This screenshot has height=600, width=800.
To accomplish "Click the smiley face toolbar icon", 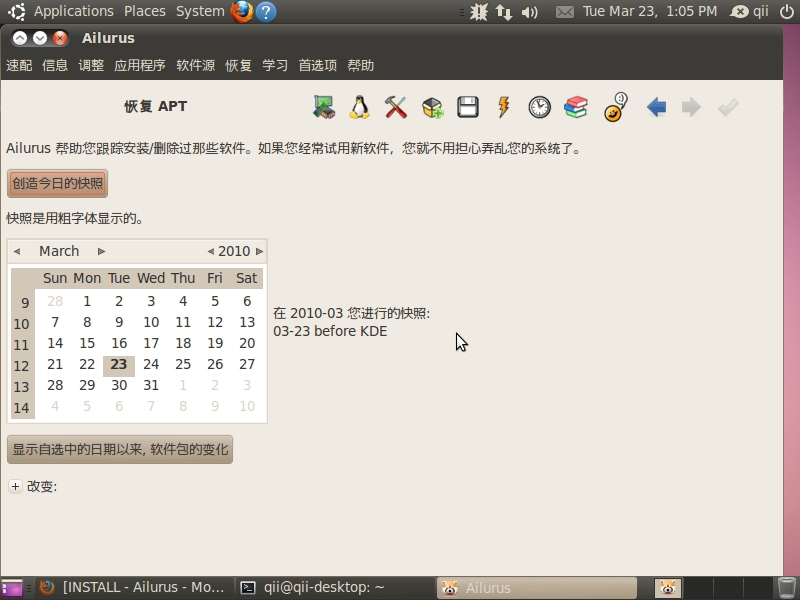I will point(615,107).
